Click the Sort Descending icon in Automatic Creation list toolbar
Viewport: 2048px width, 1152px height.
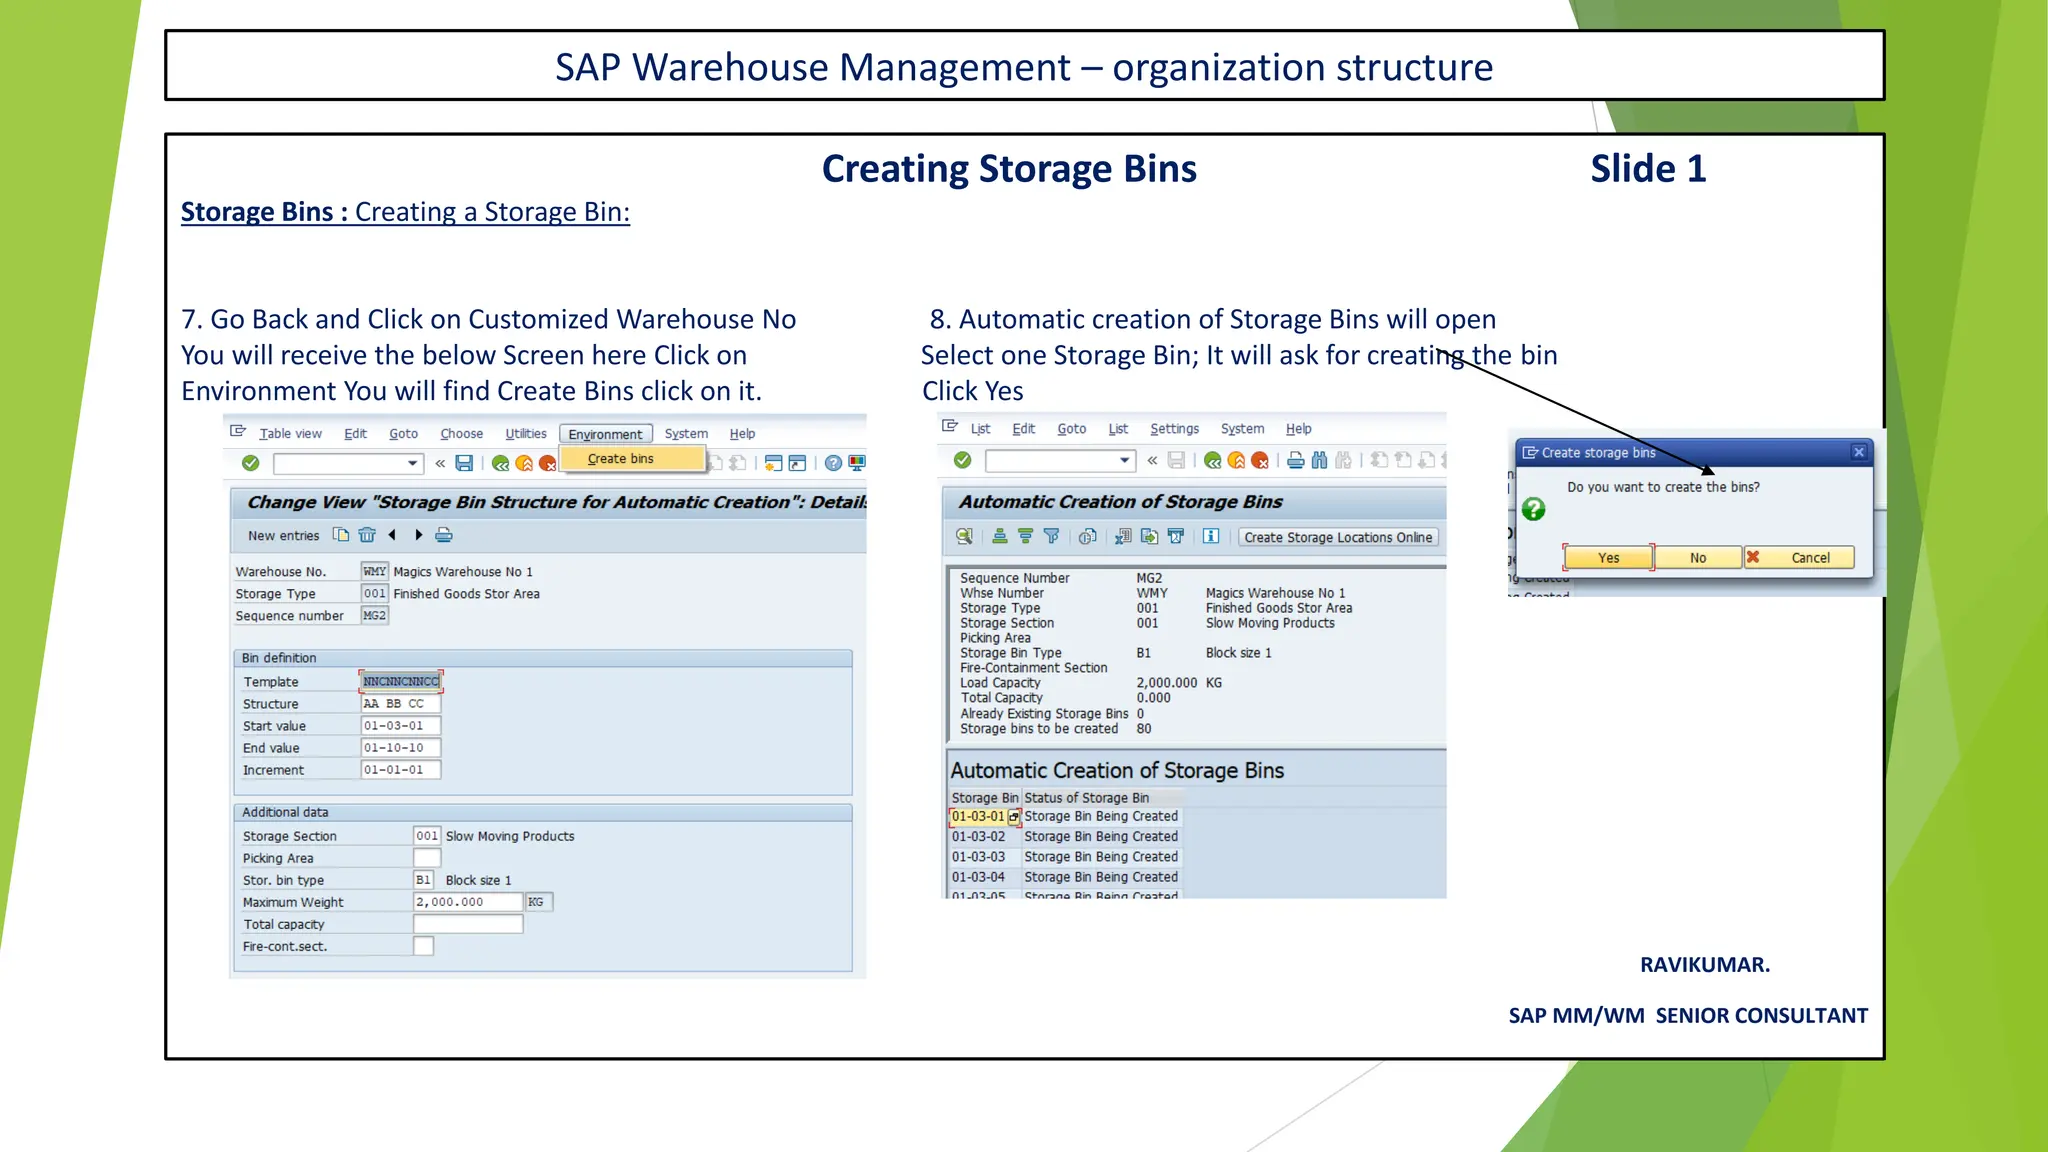(x=1025, y=537)
